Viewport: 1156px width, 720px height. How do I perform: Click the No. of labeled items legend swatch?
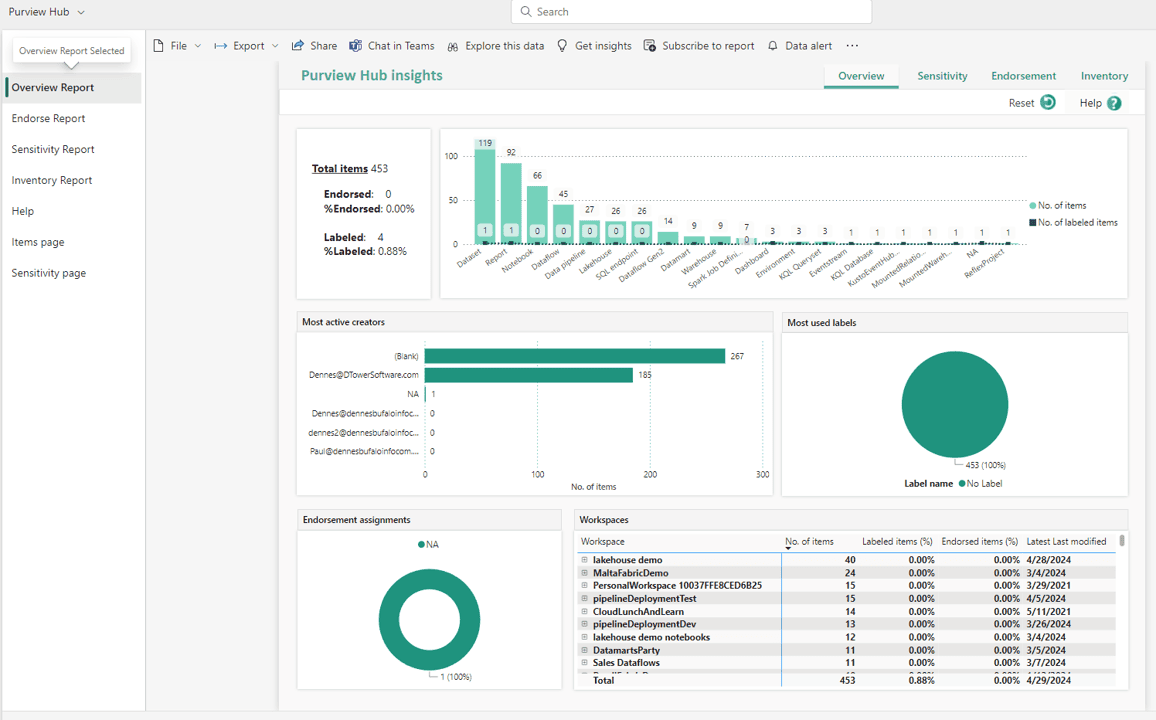[1033, 223]
